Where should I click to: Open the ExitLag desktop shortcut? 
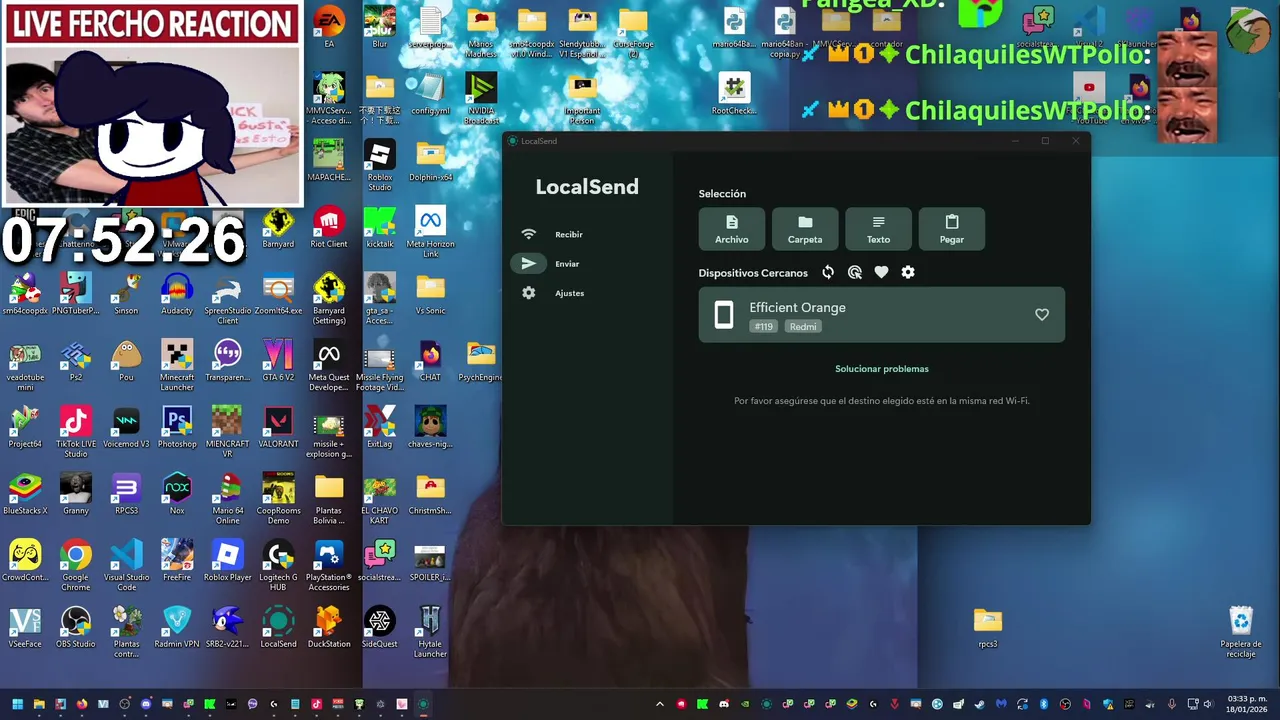point(380,428)
